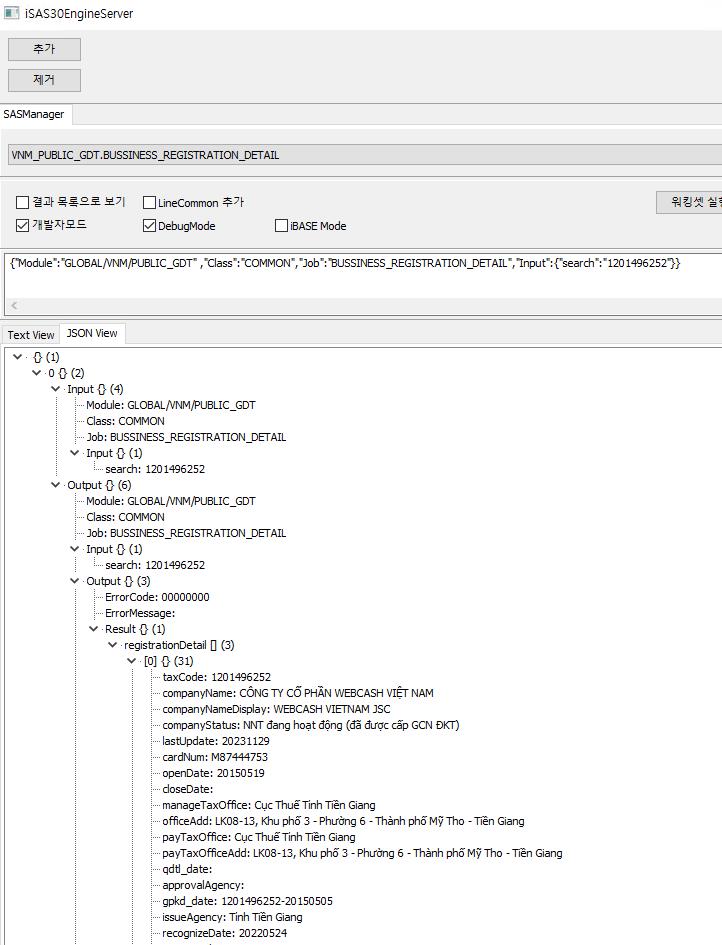This screenshot has width=722, height=945.
Task: Select the officeAdd row
Action: tap(344, 821)
